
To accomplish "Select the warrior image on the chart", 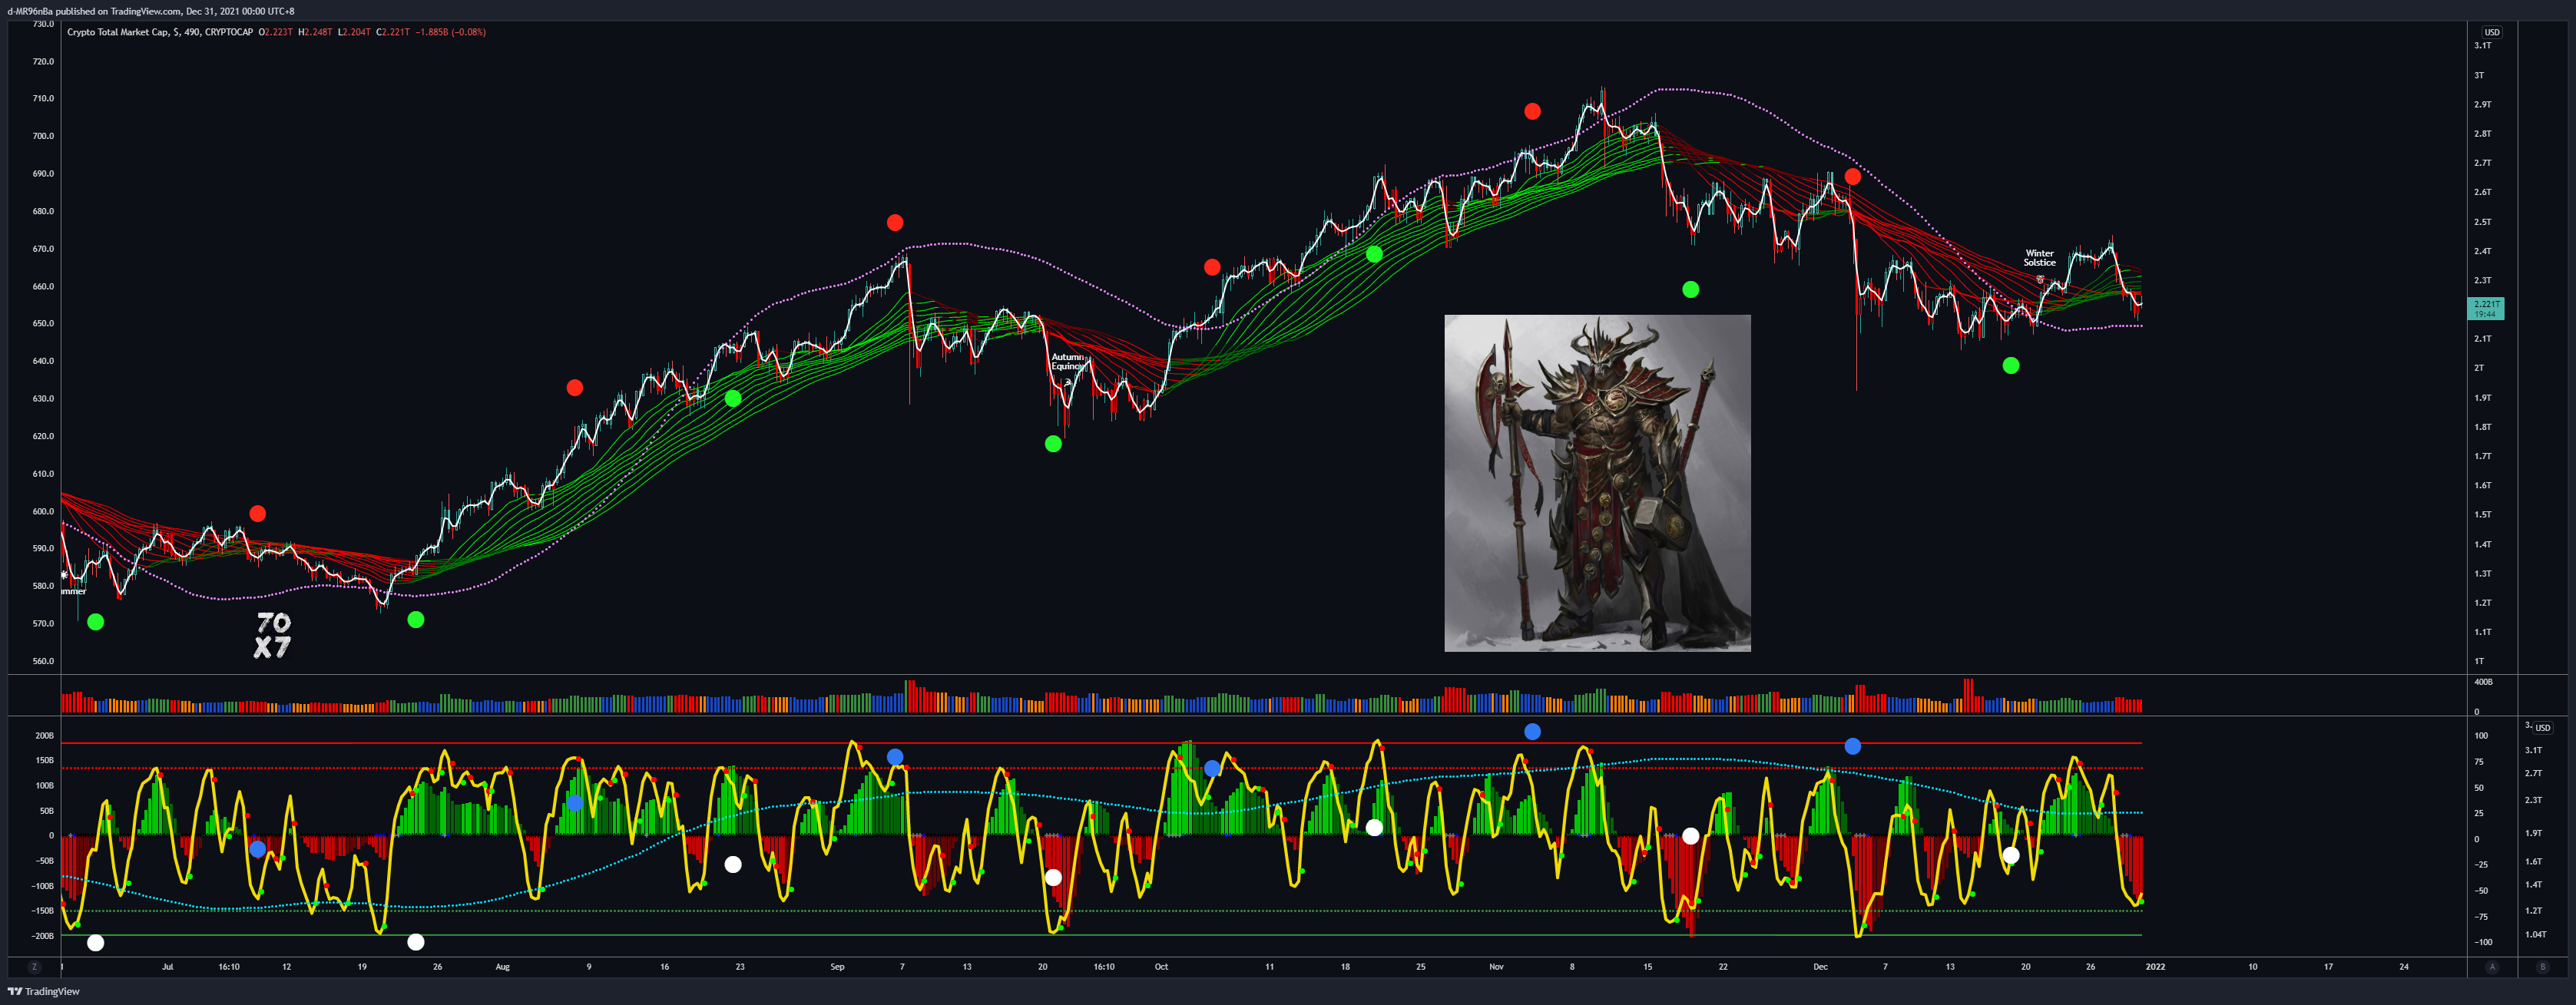I will tap(1597, 483).
